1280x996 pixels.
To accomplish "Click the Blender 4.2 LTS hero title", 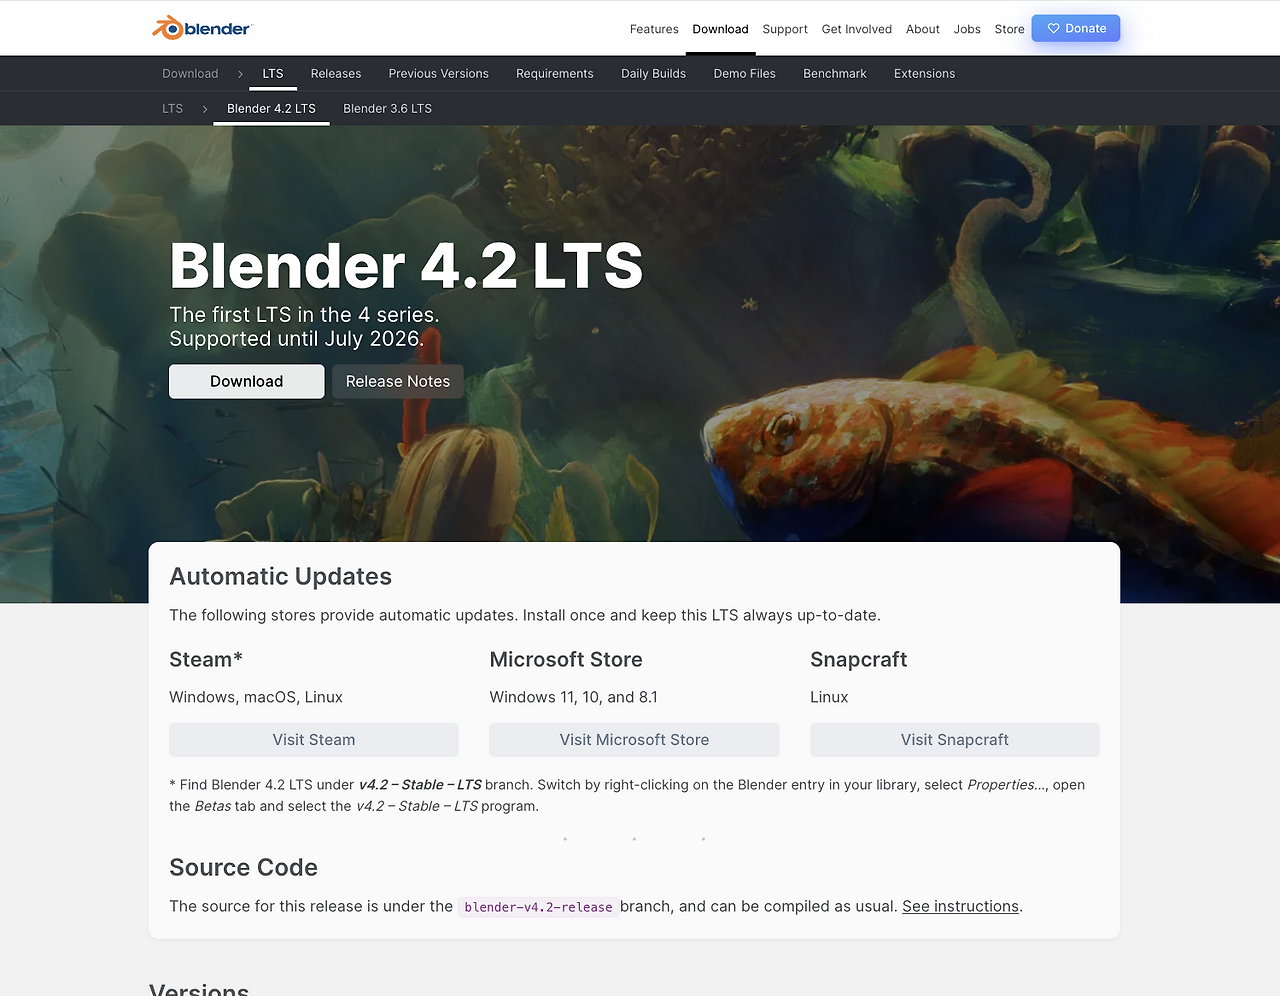I will point(406,265).
